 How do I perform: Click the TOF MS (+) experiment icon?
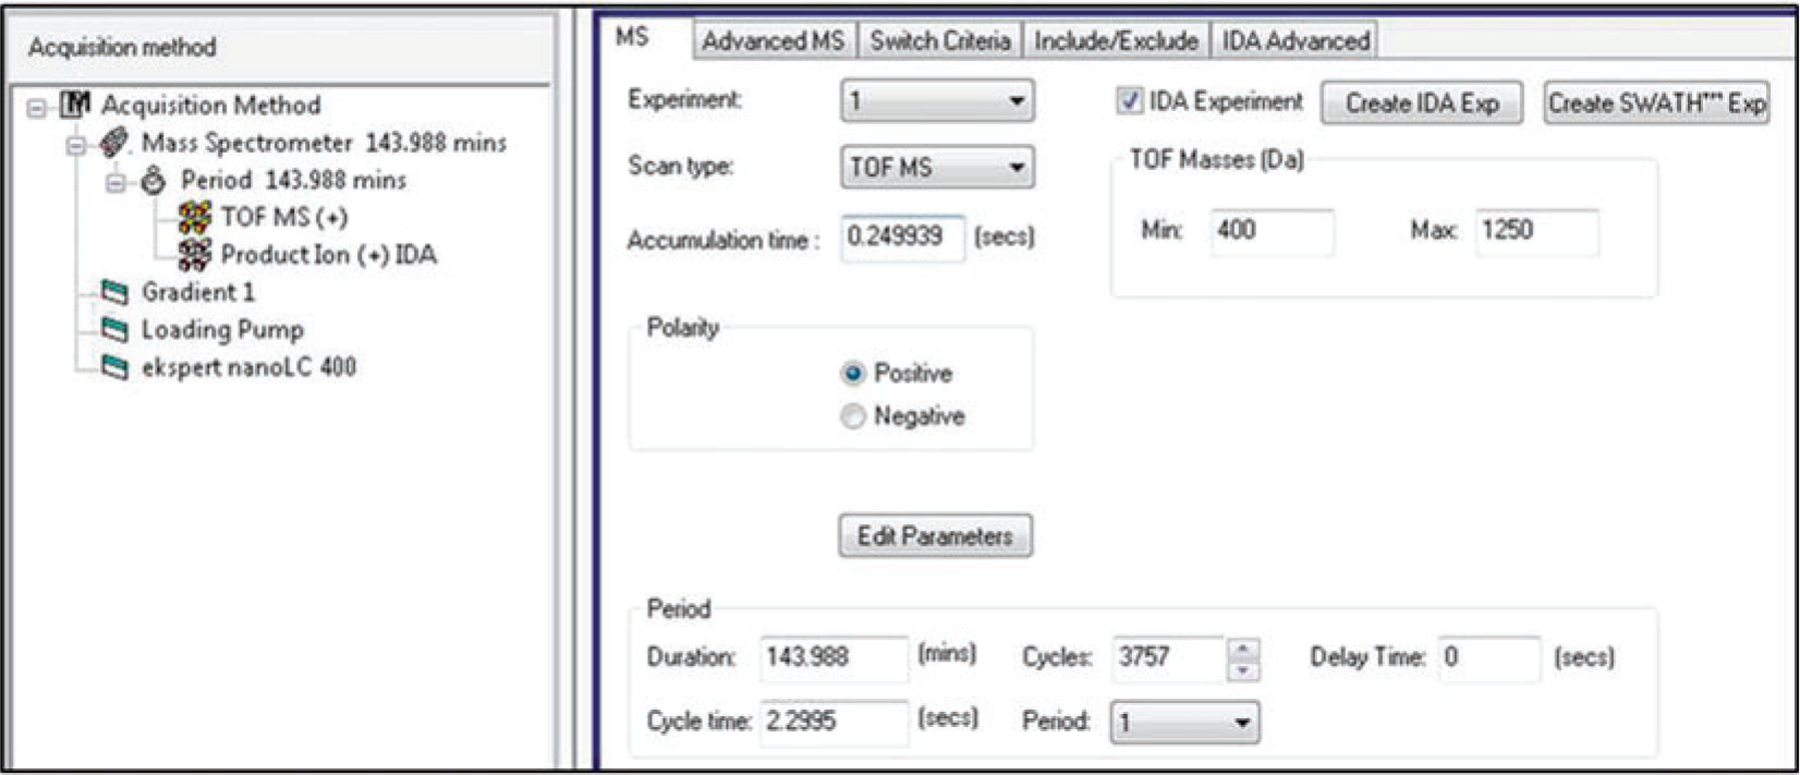coord(194,217)
